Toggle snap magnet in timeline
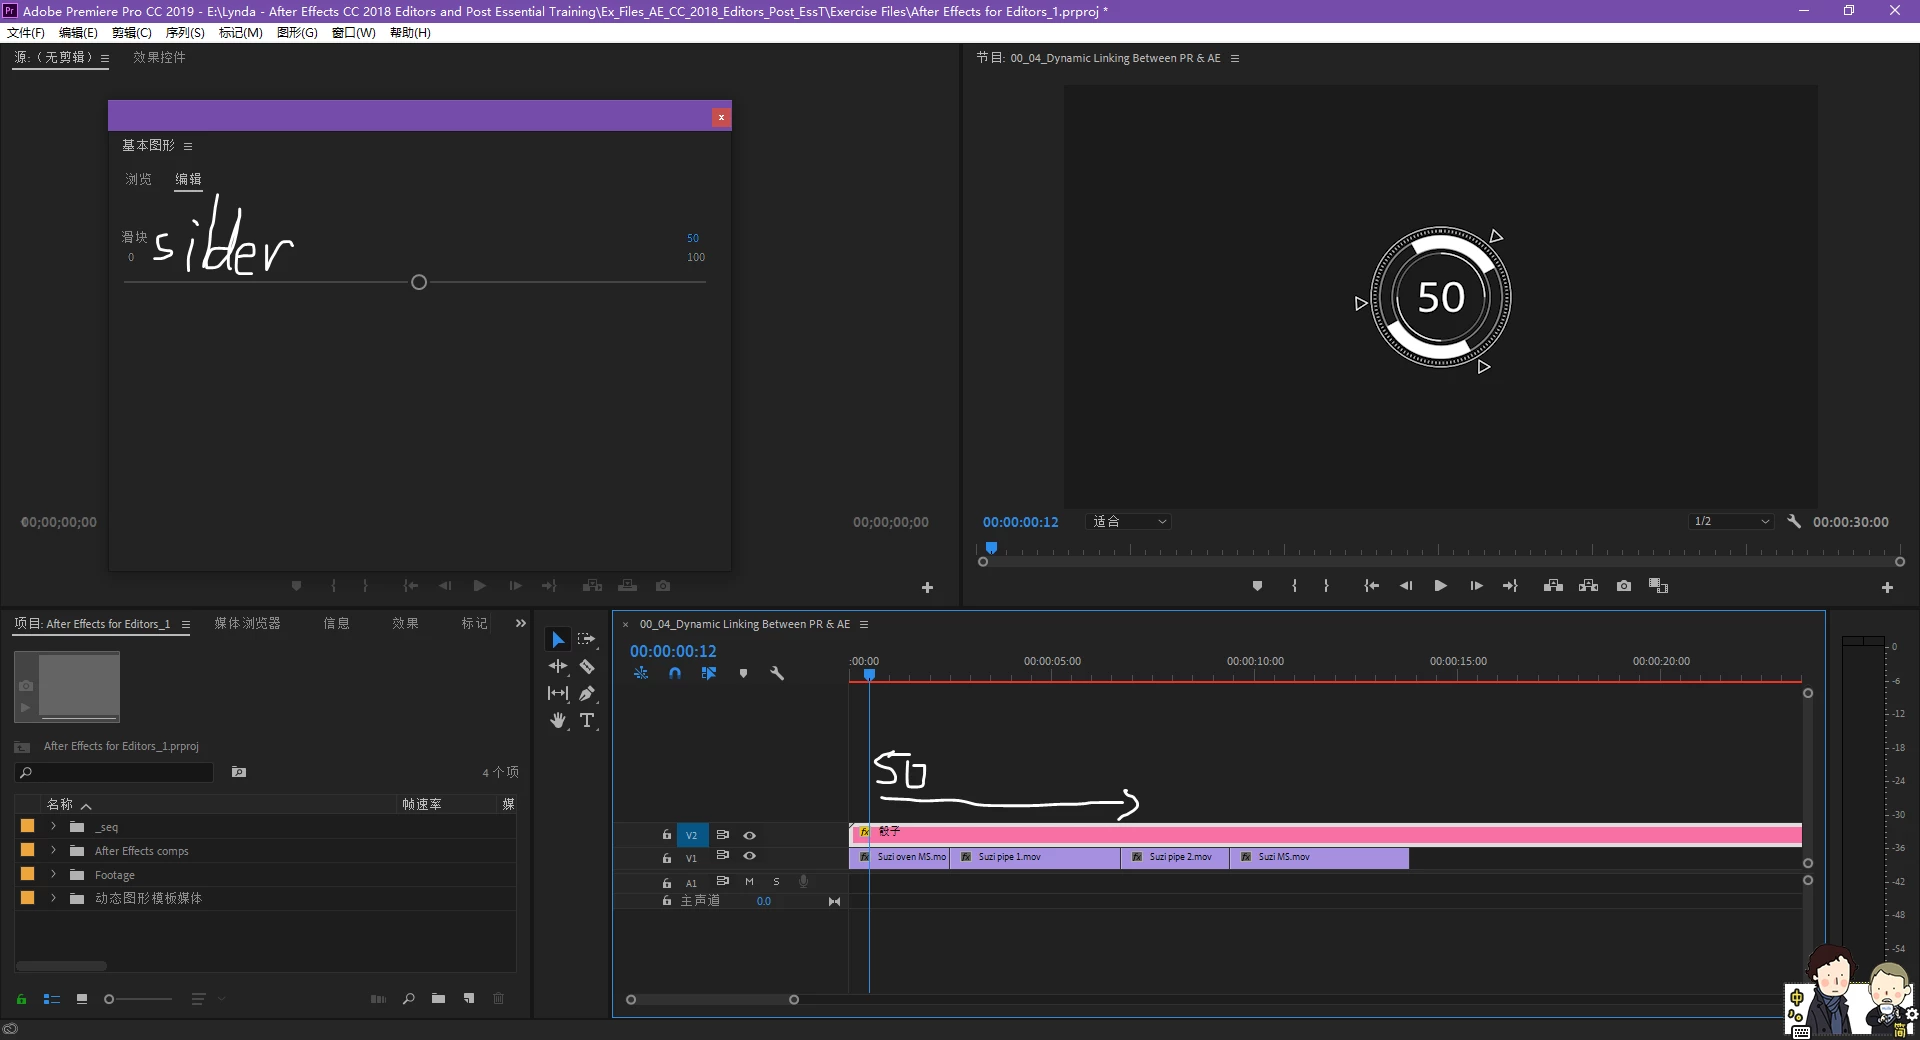Image resolution: width=1920 pixels, height=1040 pixels. click(675, 674)
